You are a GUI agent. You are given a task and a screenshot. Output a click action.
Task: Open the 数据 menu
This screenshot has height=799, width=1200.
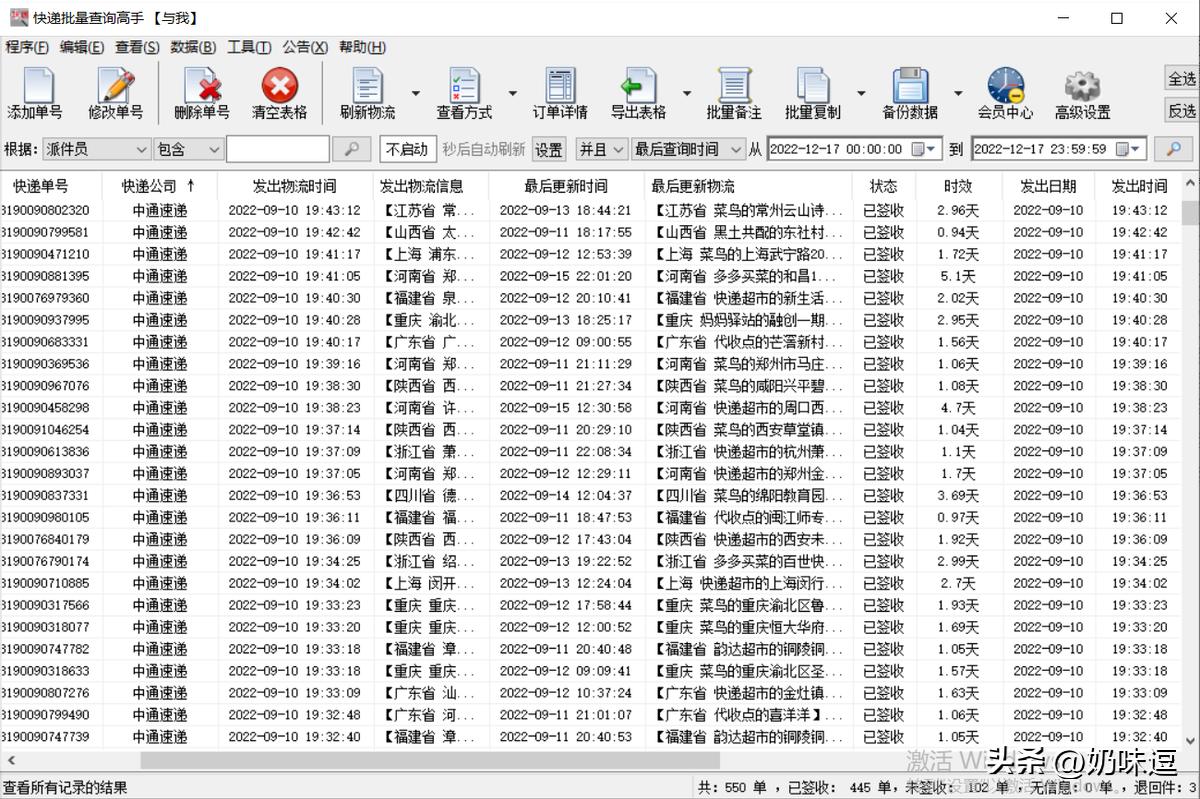[x=191, y=47]
